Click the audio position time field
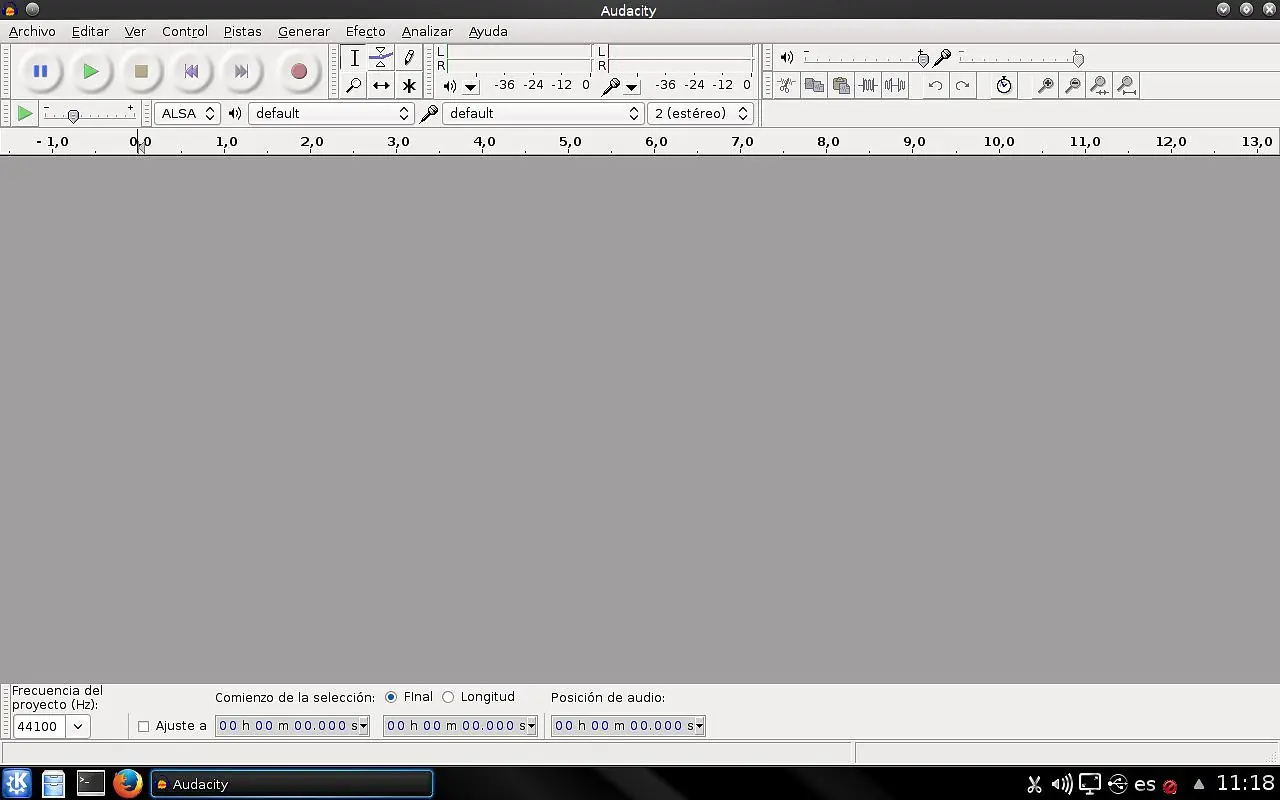The width and height of the screenshot is (1280, 800). click(x=628, y=726)
